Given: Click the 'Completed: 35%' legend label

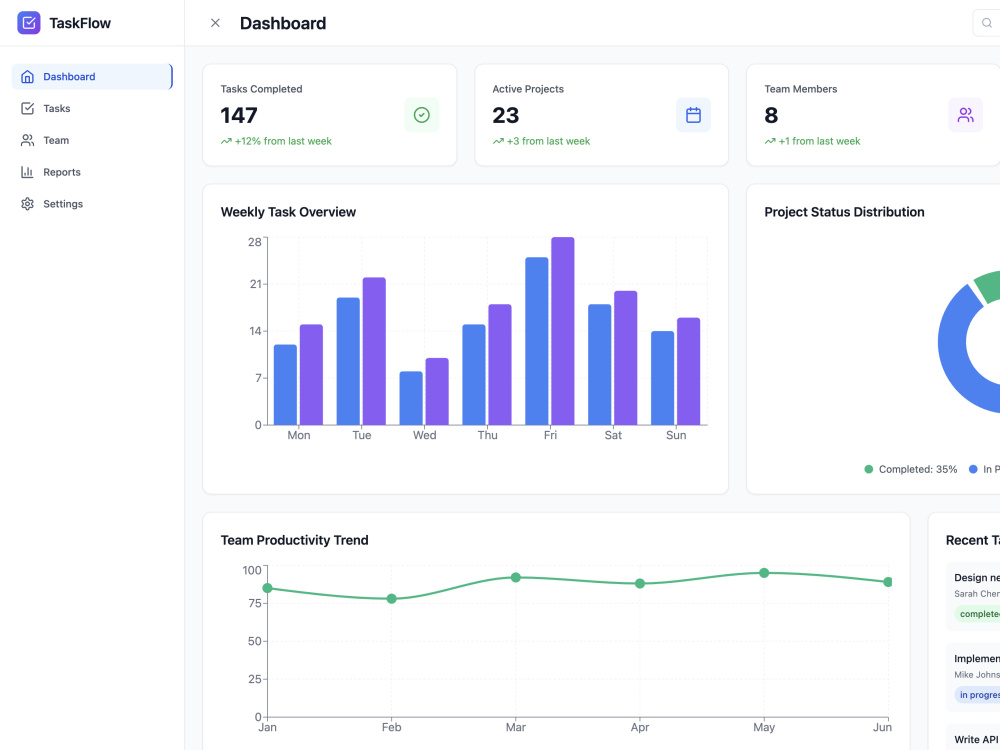Looking at the screenshot, I should [918, 469].
